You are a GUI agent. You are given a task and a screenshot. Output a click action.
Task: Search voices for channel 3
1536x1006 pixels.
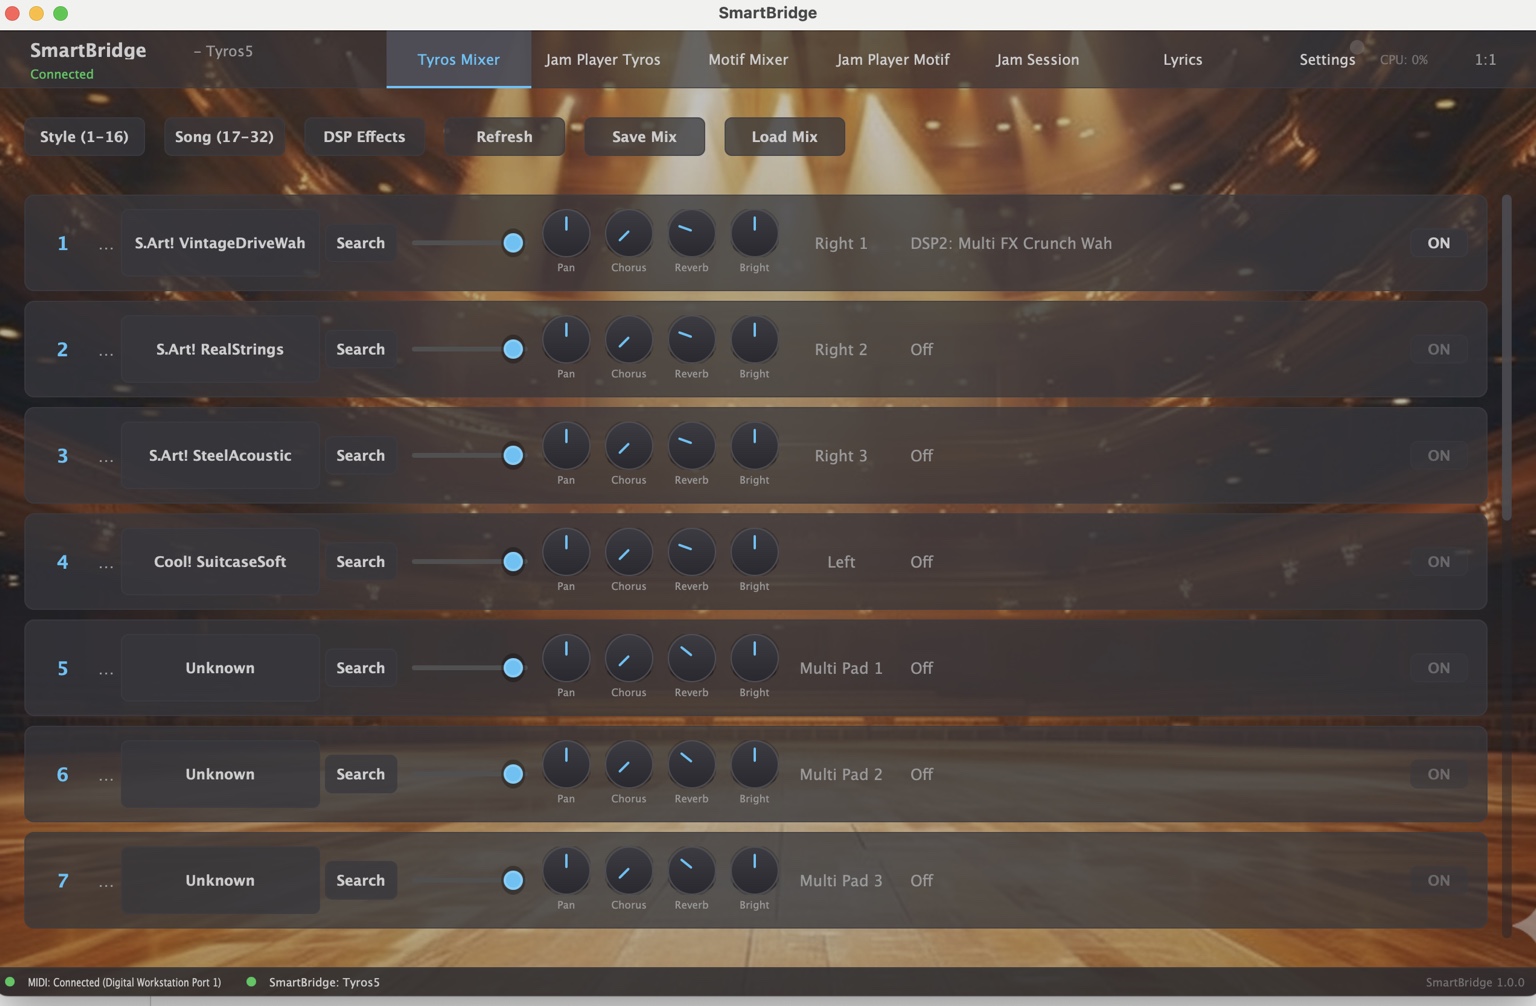coord(360,456)
